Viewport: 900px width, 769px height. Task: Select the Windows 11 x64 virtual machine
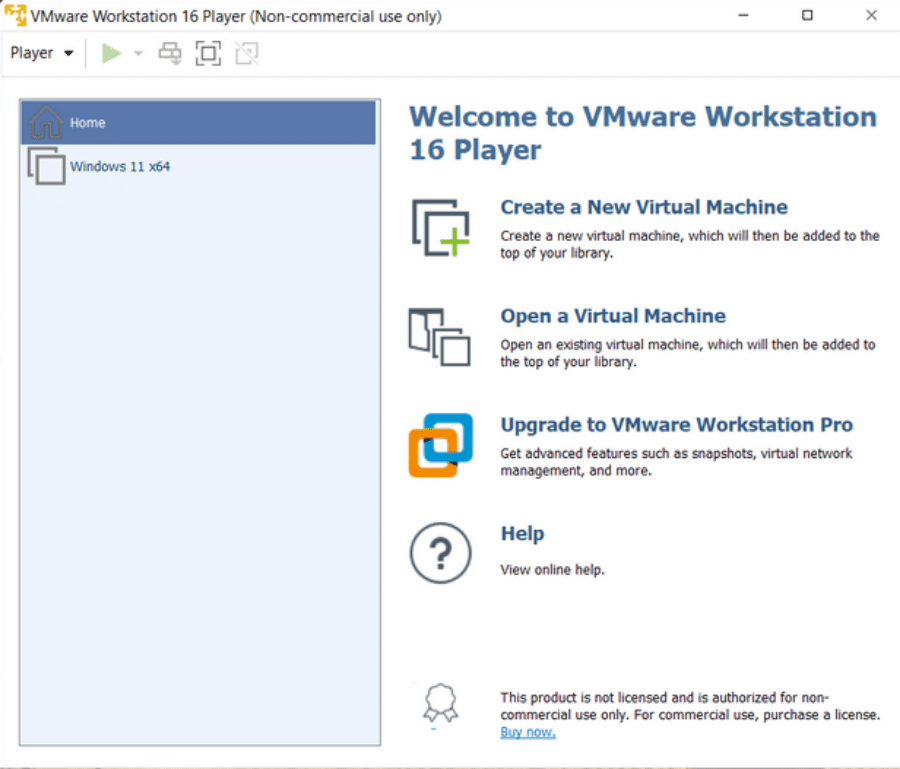120,166
